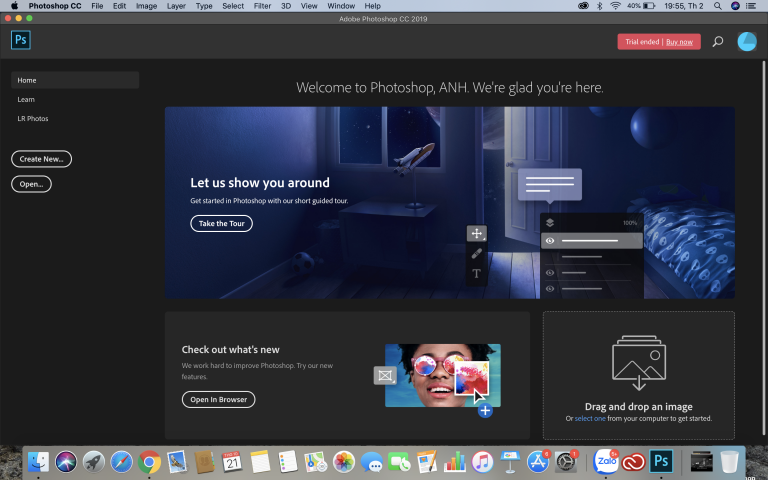The image size is (768, 480).
Task: Open the Image menu
Action: pyautogui.click(x=146, y=6)
